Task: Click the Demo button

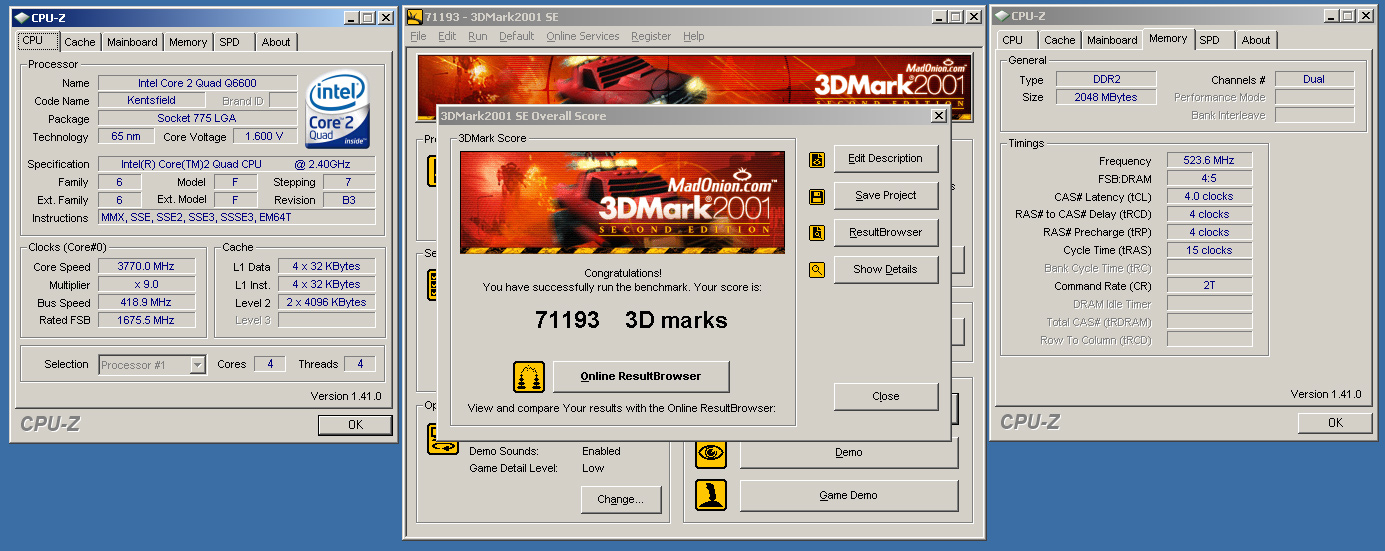Action: (849, 452)
